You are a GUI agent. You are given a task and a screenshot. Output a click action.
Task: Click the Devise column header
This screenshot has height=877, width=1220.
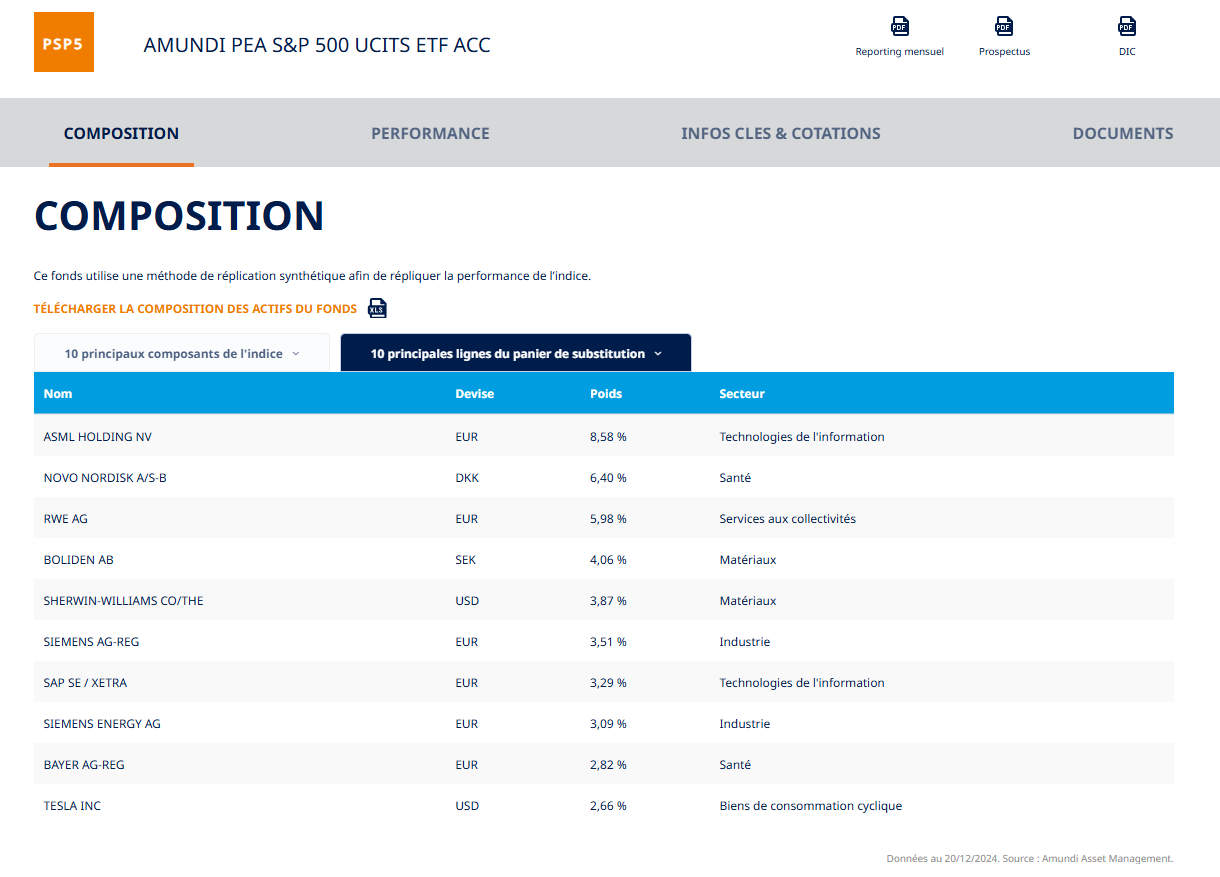pos(475,394)
